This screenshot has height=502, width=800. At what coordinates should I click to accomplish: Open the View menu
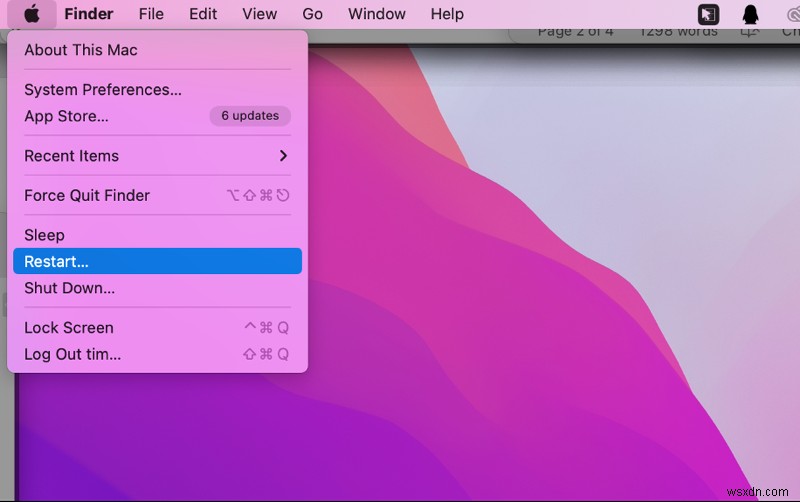click(260, 14)
